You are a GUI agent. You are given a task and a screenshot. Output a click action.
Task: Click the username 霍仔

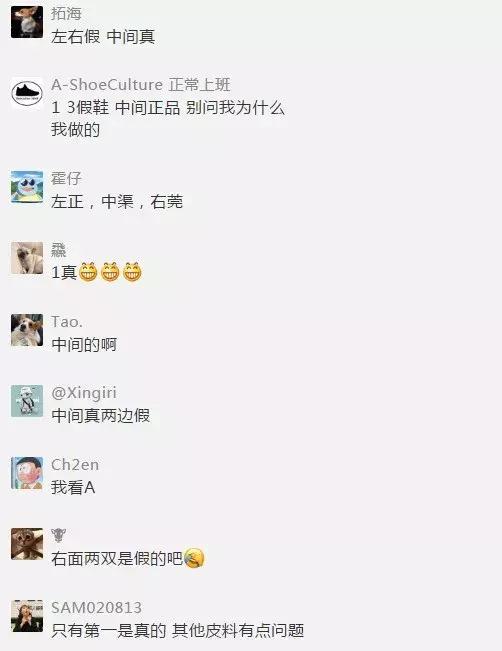coord(66,179)
